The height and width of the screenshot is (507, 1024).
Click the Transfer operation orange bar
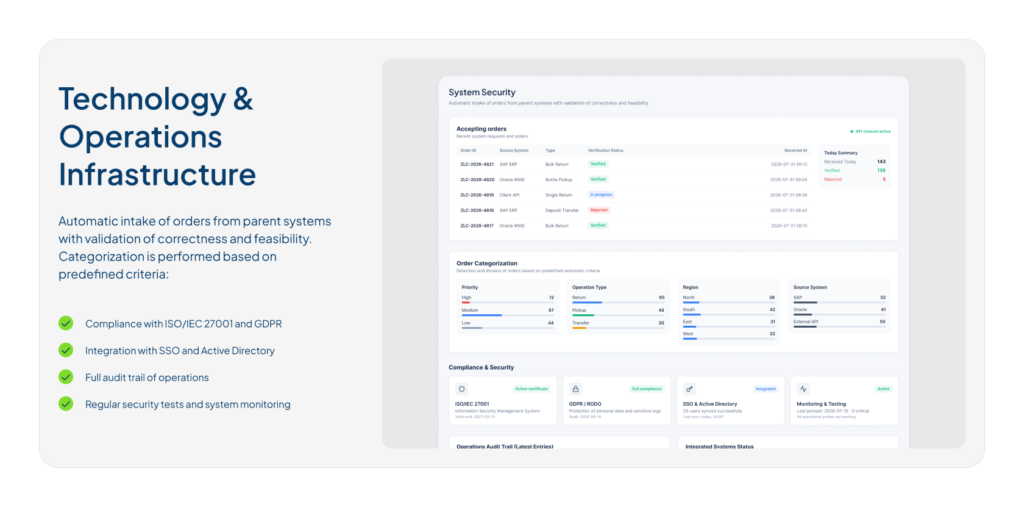click(x=579, y=327)
